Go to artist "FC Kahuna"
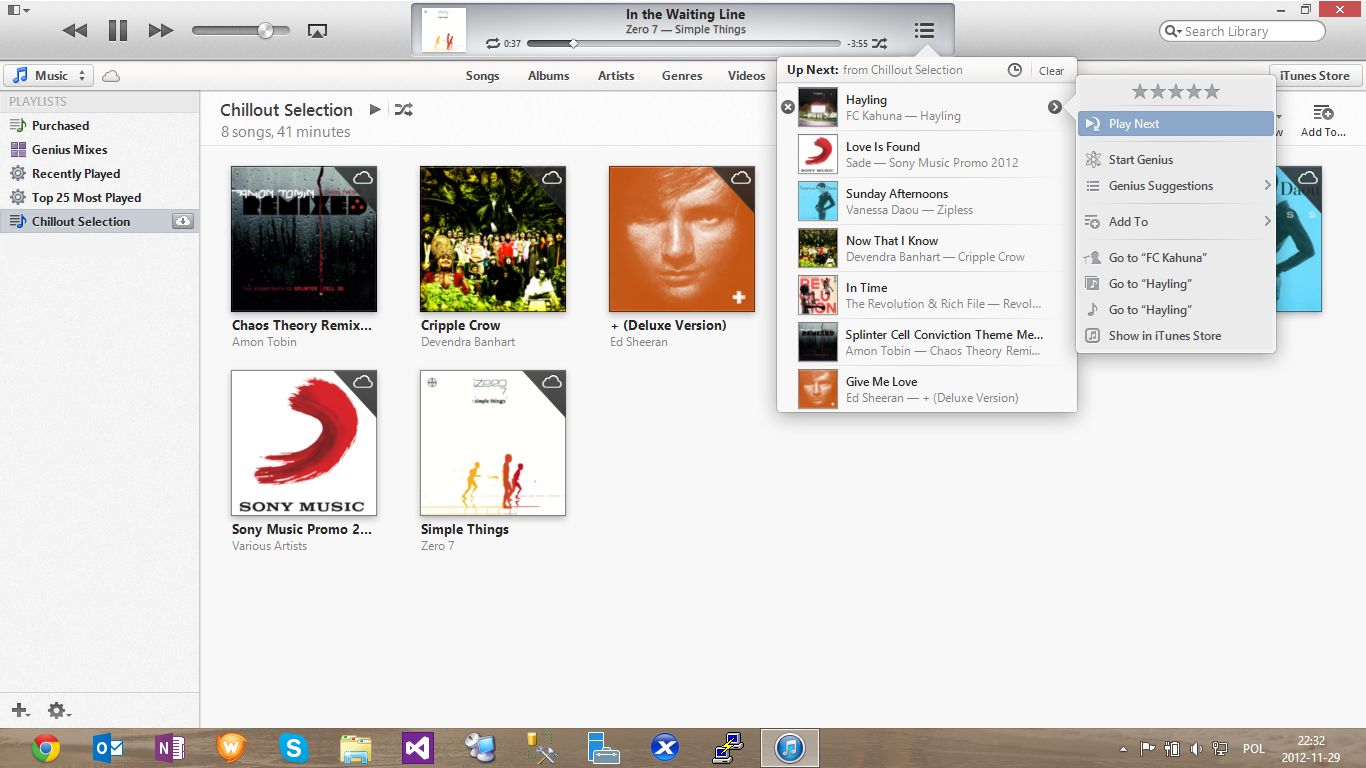The width and height of the screenshot is (1366, 768). [1175, 258]
